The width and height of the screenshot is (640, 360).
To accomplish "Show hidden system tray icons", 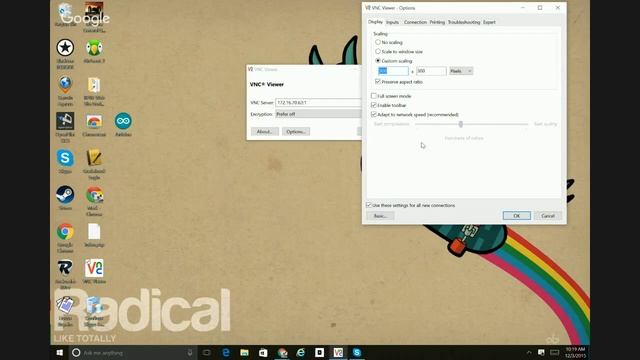I will 529,353.
